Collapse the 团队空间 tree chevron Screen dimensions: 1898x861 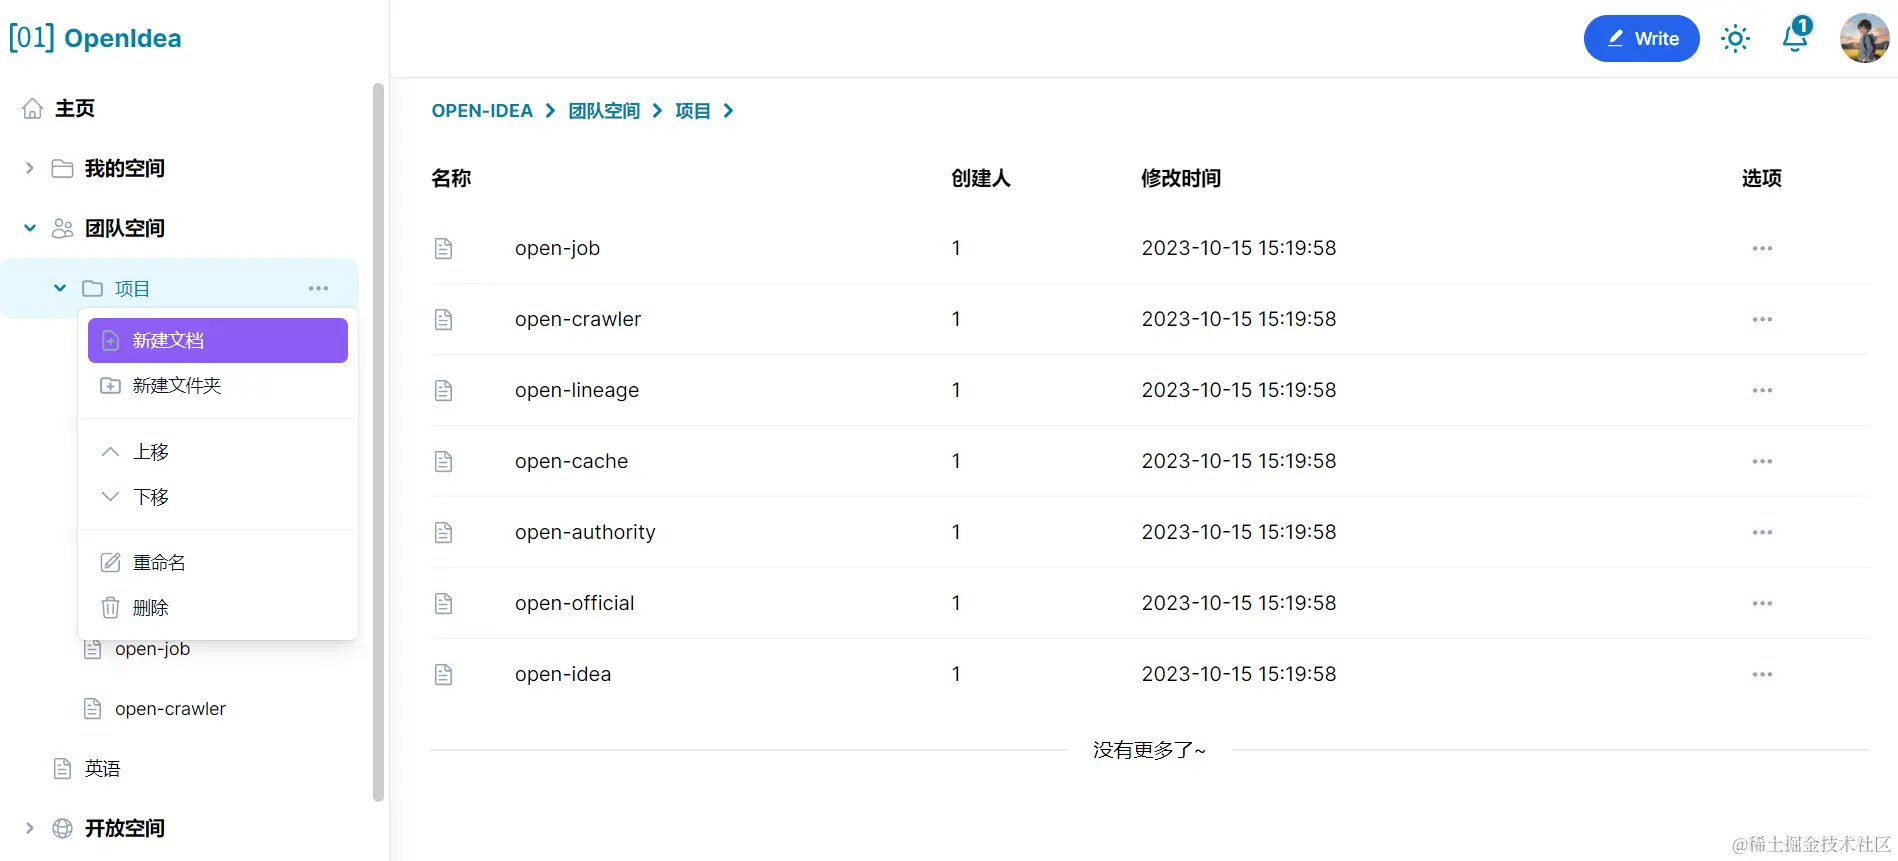click(x=30, y=228)
